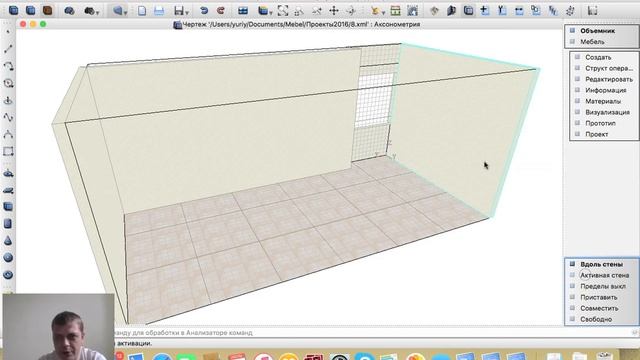Click the blue tiled-windows layout icon
The image size is (640, 360).
(x=243, y=11)
